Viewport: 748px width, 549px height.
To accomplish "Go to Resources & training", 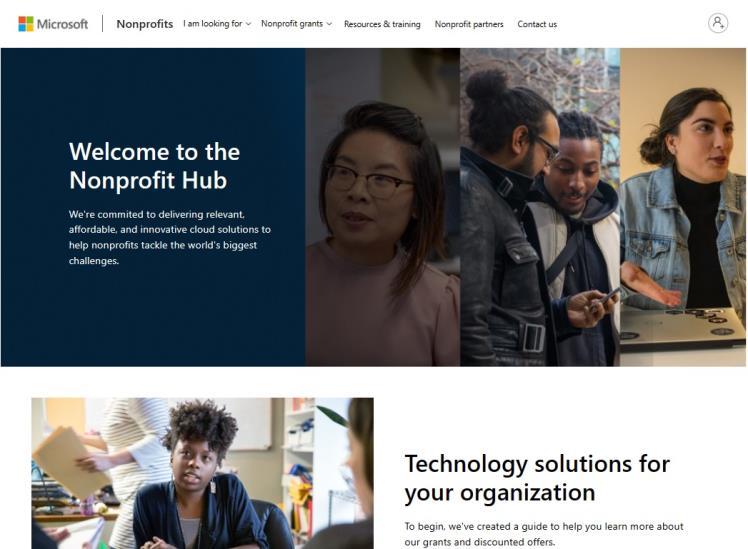I will (x=382, y=24).
